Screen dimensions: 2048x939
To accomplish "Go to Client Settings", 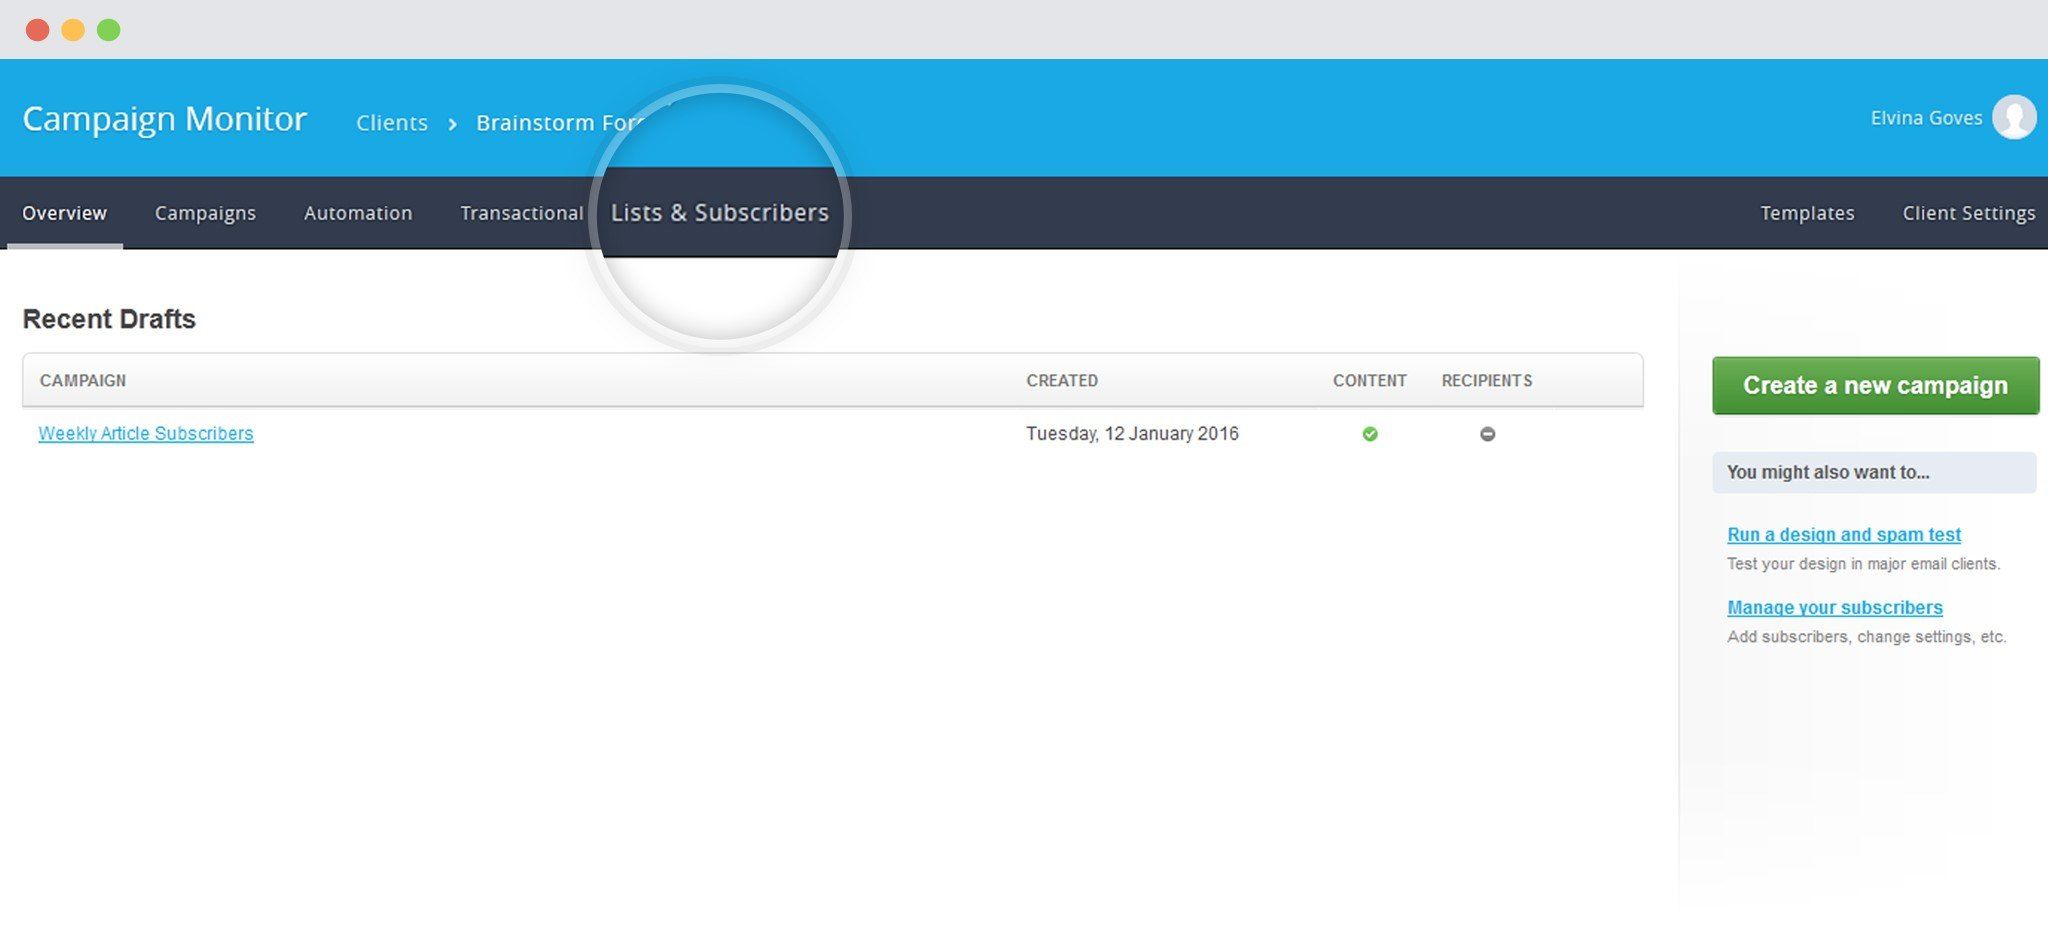I will pos(1969,213).
